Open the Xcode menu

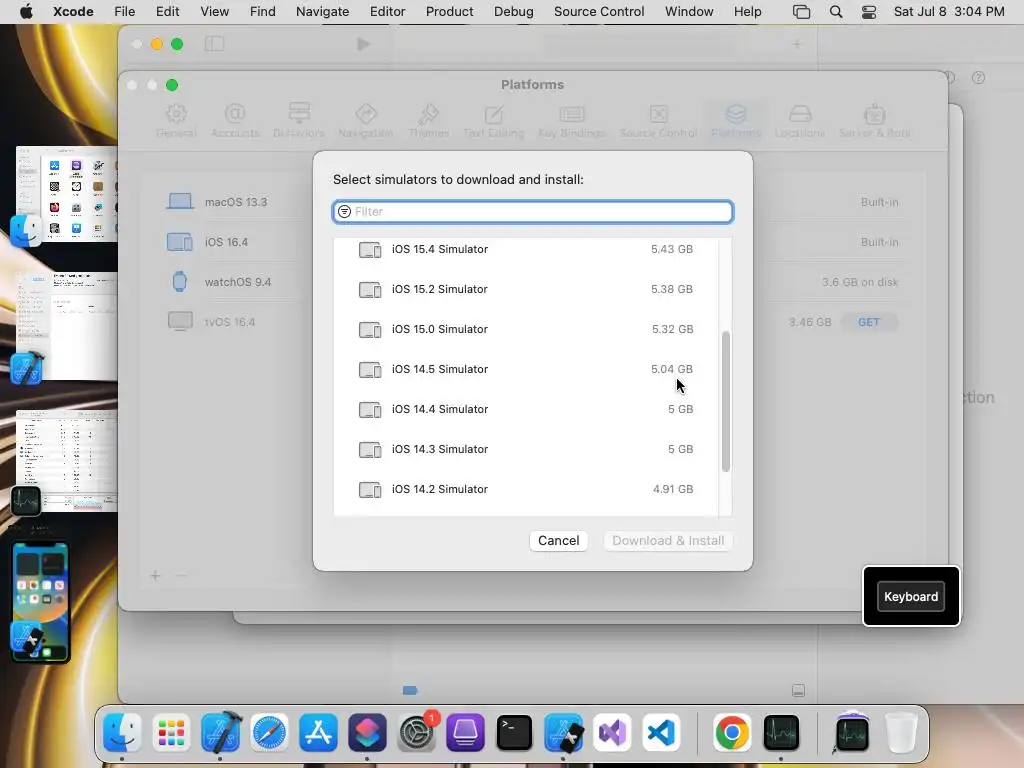click(73, 11)
